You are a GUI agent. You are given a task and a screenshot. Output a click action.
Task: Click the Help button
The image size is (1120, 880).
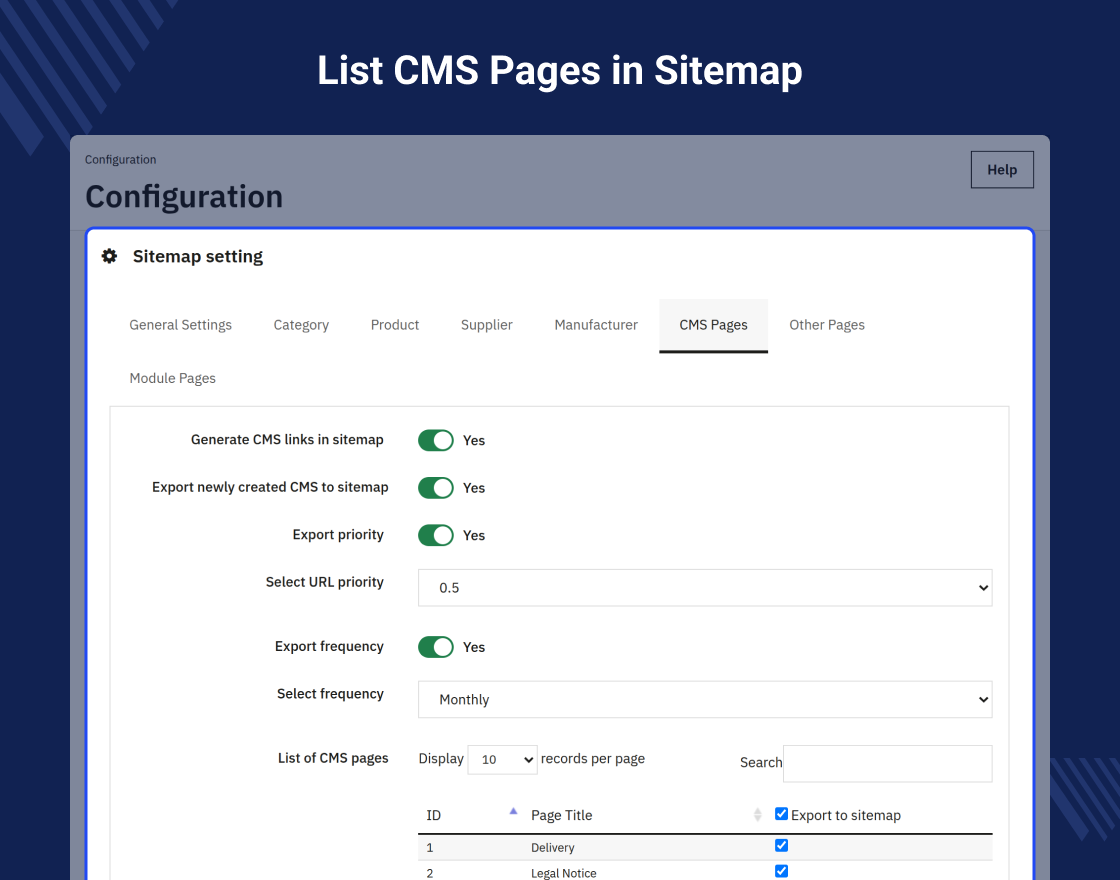pos(1002,170)
